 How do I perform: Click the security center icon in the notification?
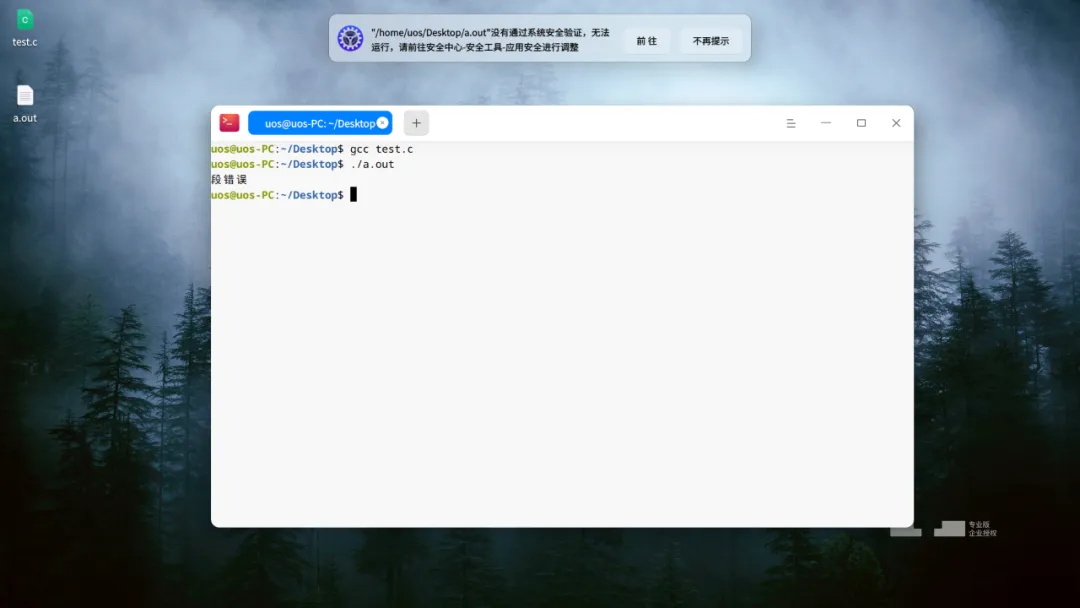[x=350, y=39]
